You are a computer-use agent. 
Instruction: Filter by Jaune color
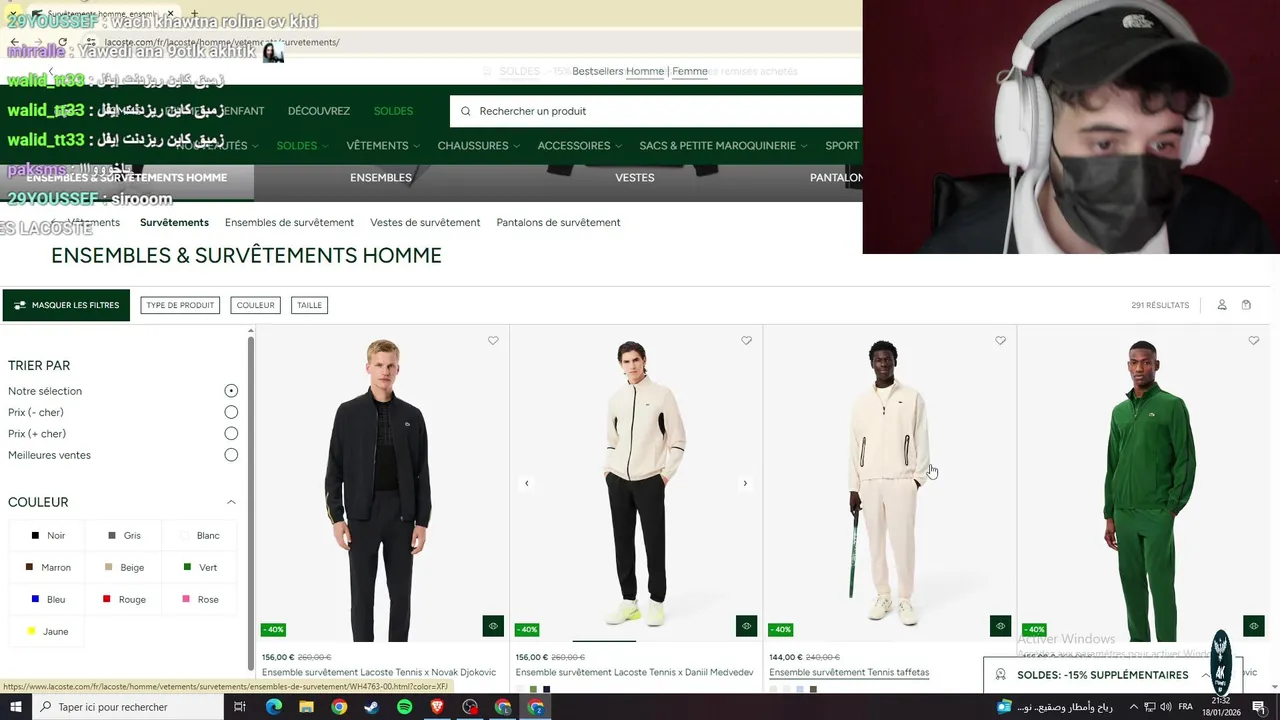coord(47,632)
